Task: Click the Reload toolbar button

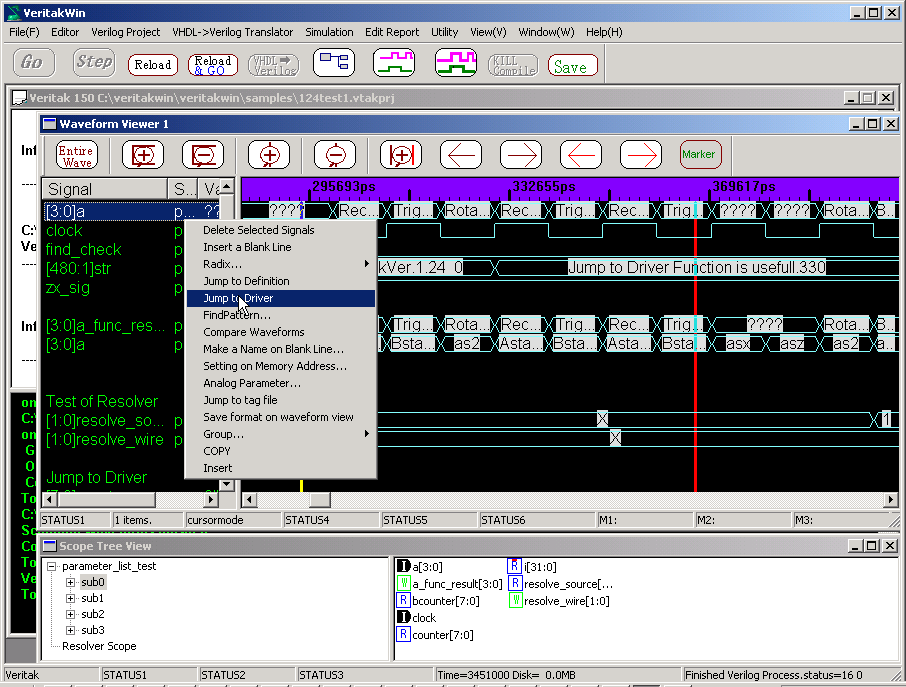Action: click(x=153, y=65)
